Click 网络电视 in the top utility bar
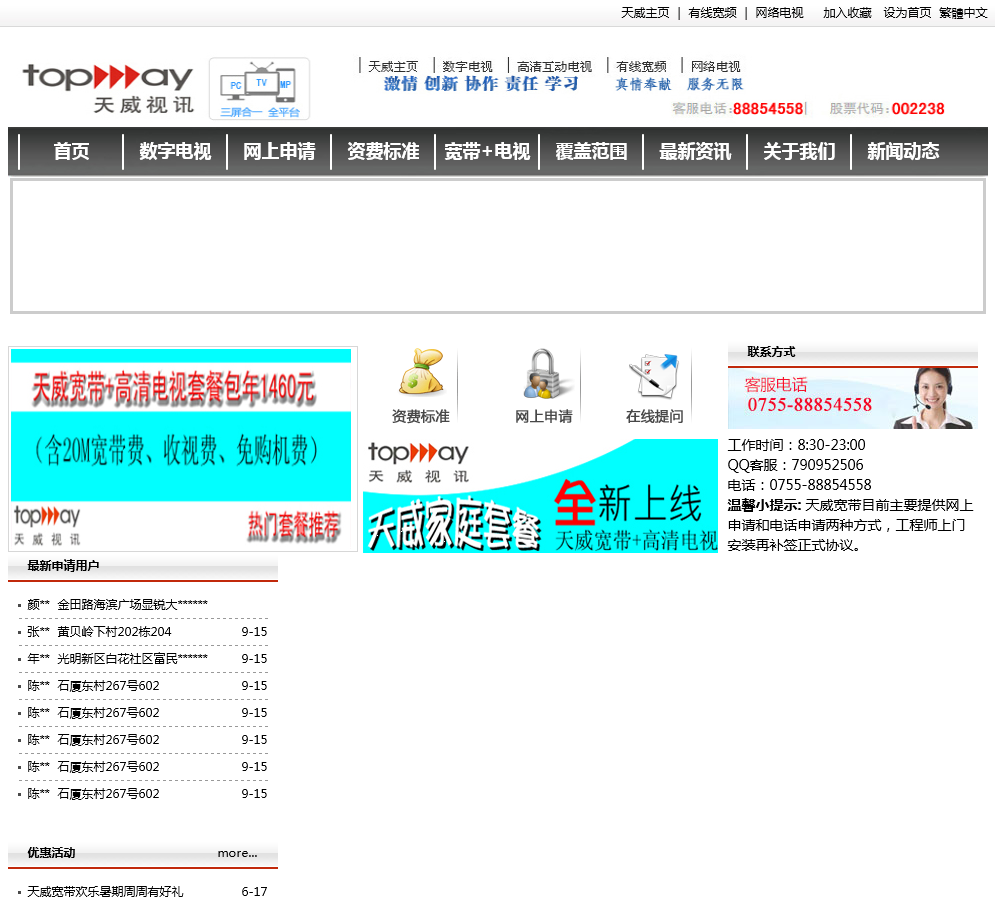Screen dimensions: 995x905 pos(779,13)
